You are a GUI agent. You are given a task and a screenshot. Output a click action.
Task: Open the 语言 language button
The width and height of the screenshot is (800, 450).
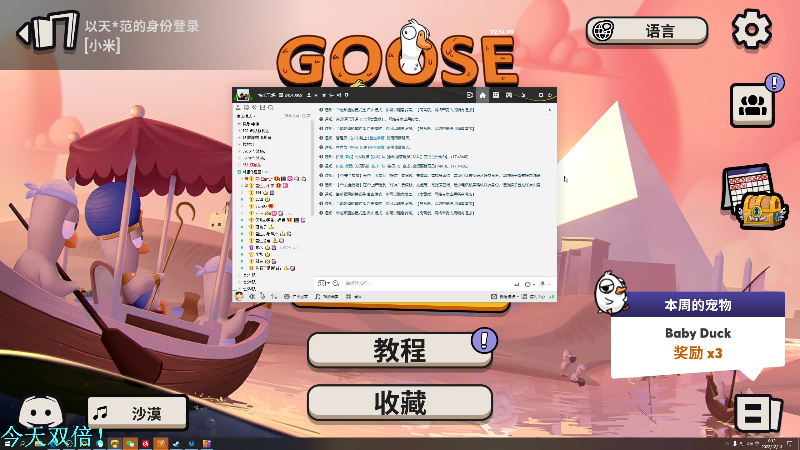tap(647, 31)
